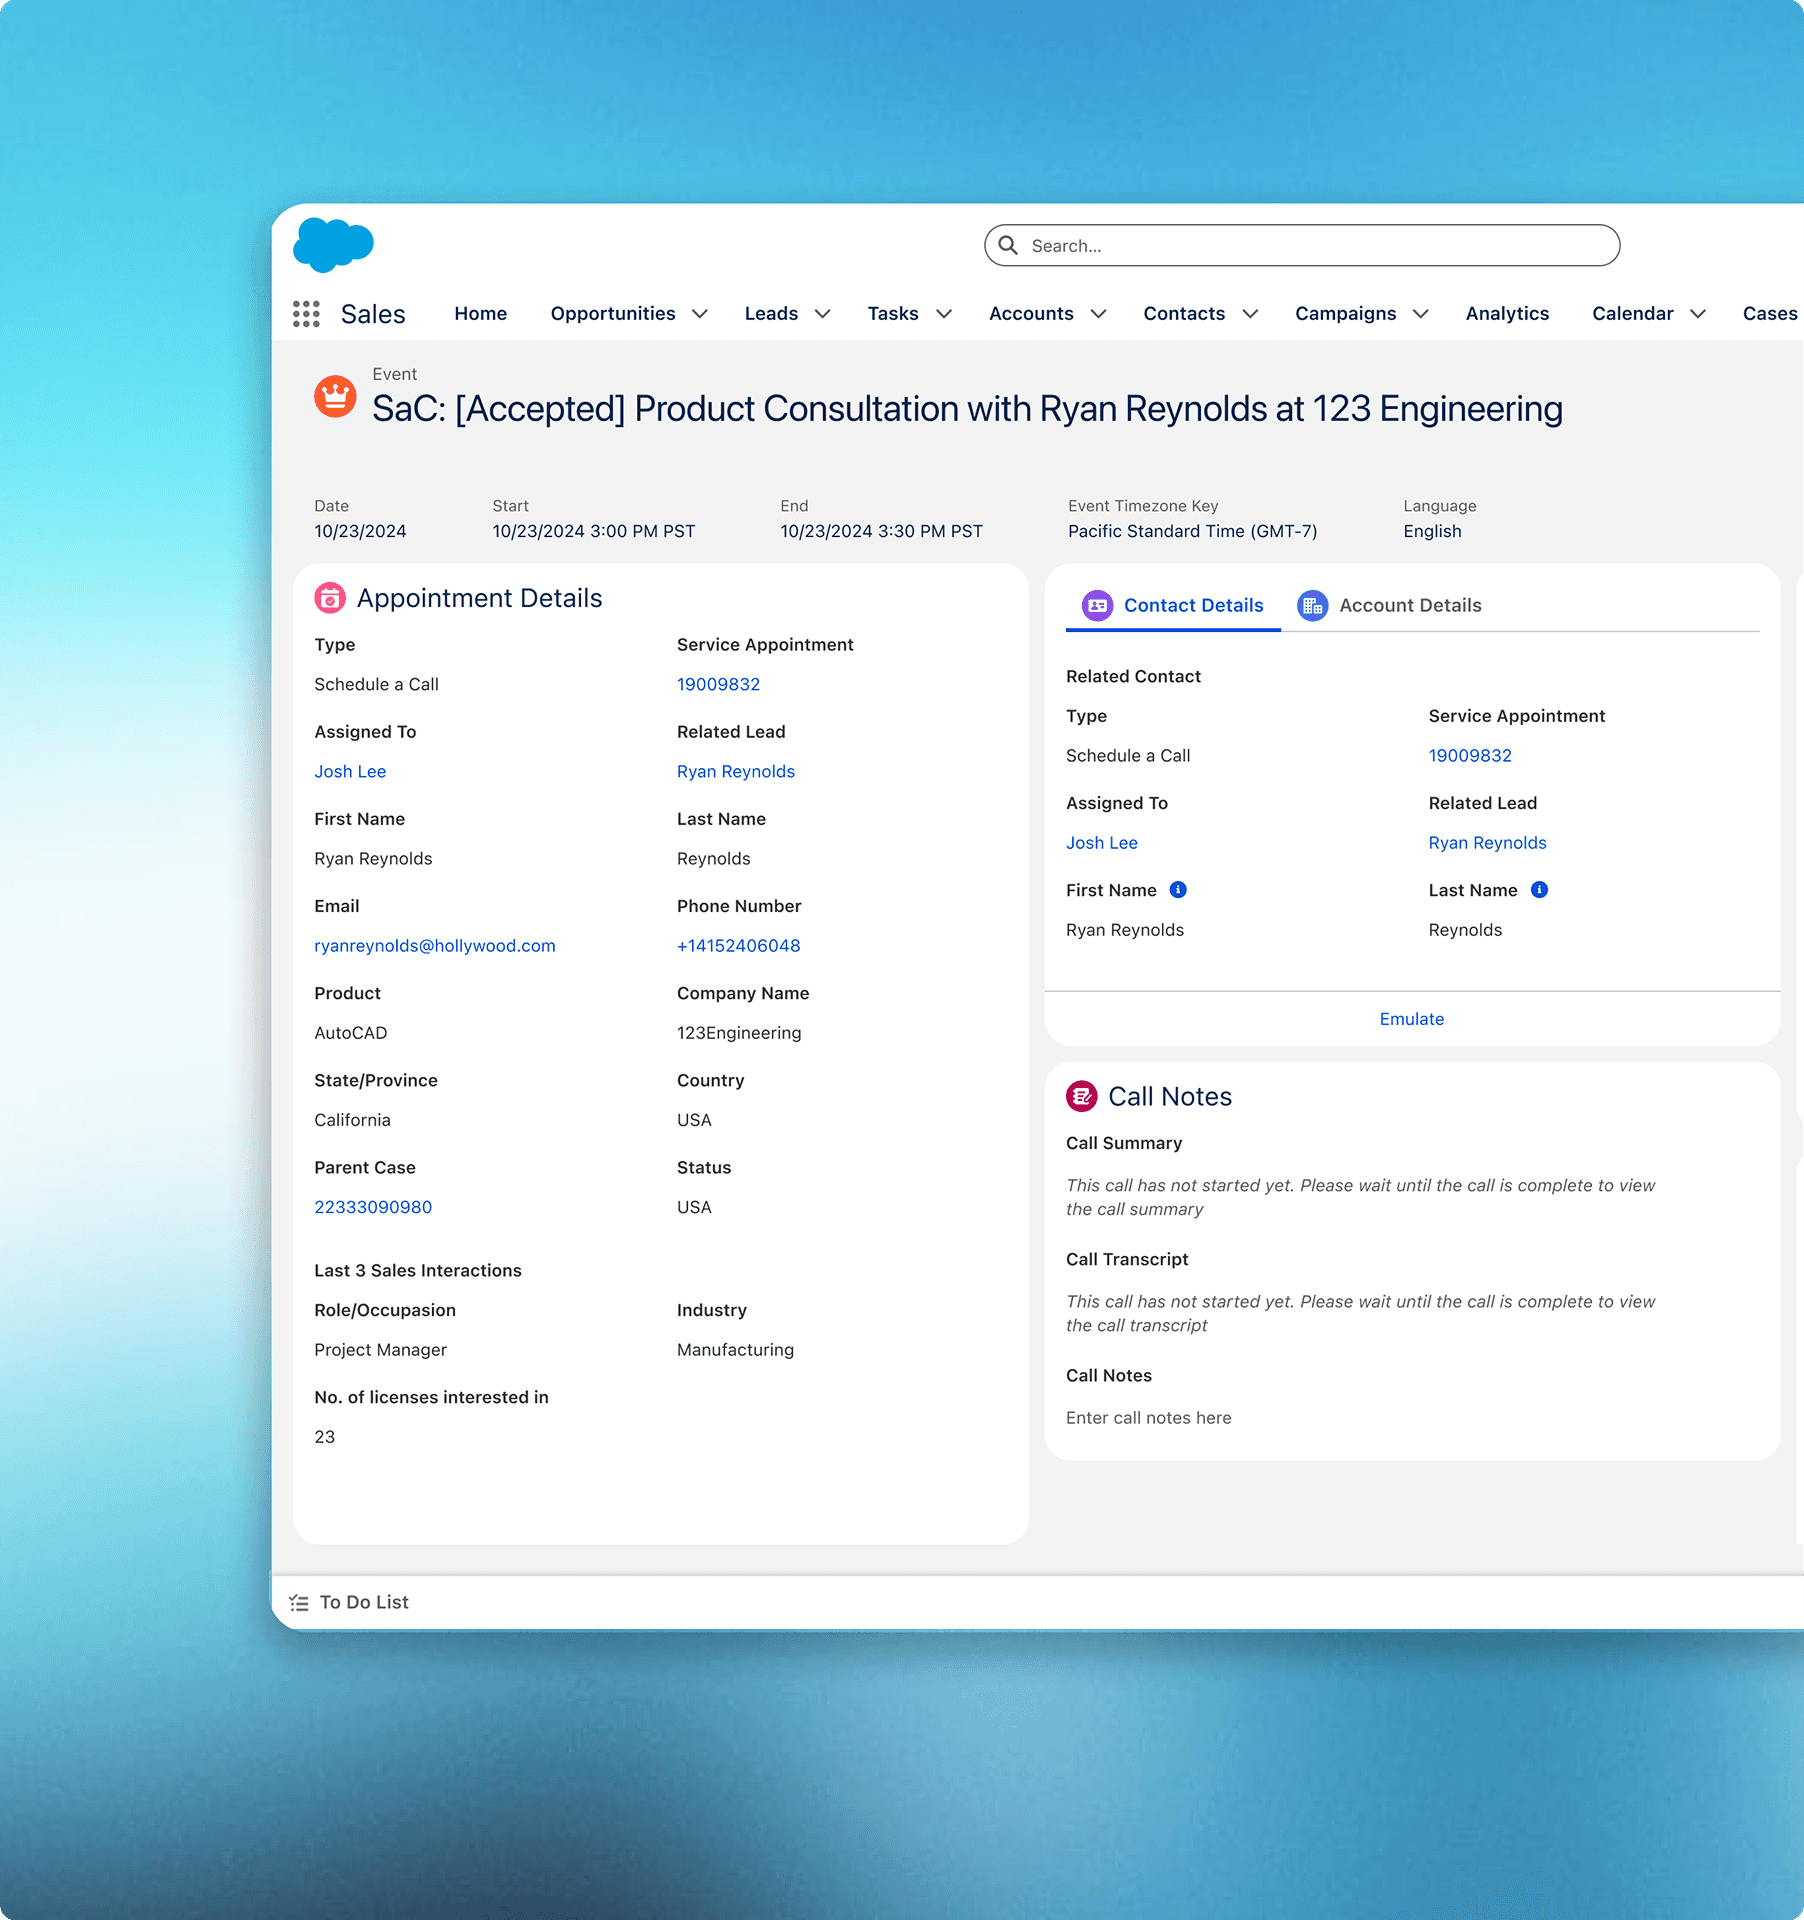Click State/Province value California
1804x1920 pixels.
coord(353,1120)
